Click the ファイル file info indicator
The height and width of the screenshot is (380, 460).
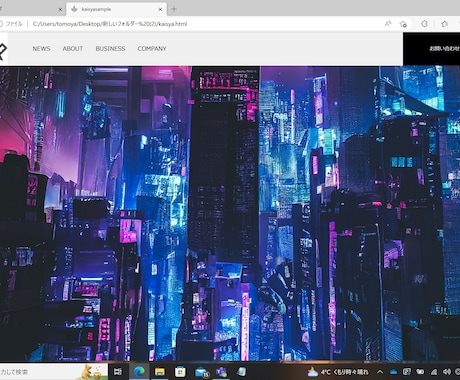[11, 24]
